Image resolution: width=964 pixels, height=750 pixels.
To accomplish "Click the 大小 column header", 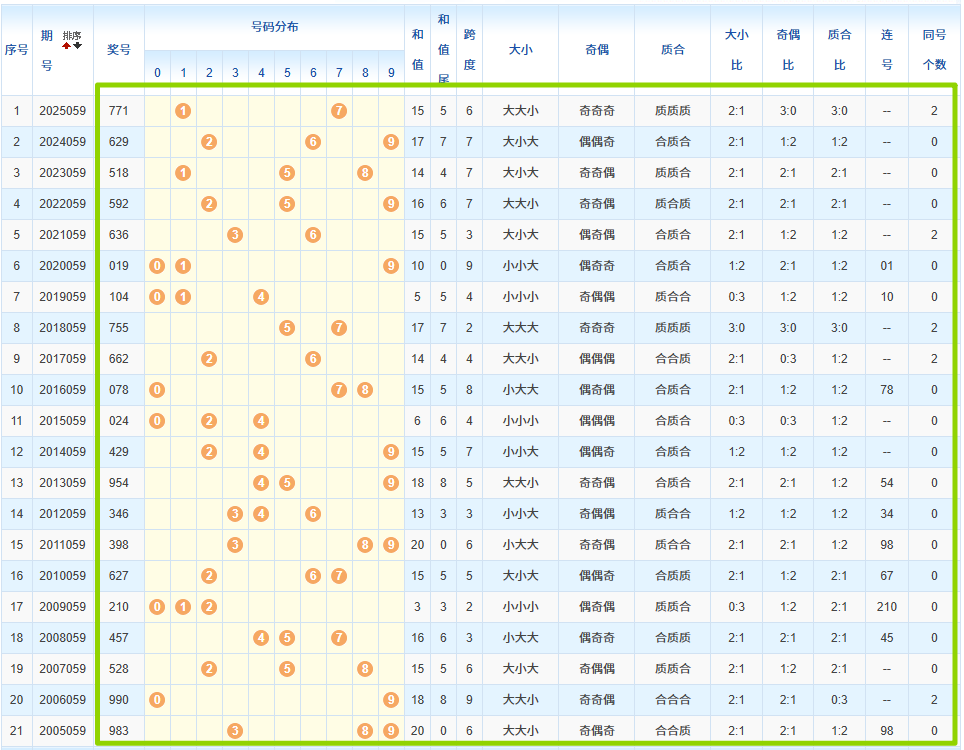I will (x=520, y=49).
